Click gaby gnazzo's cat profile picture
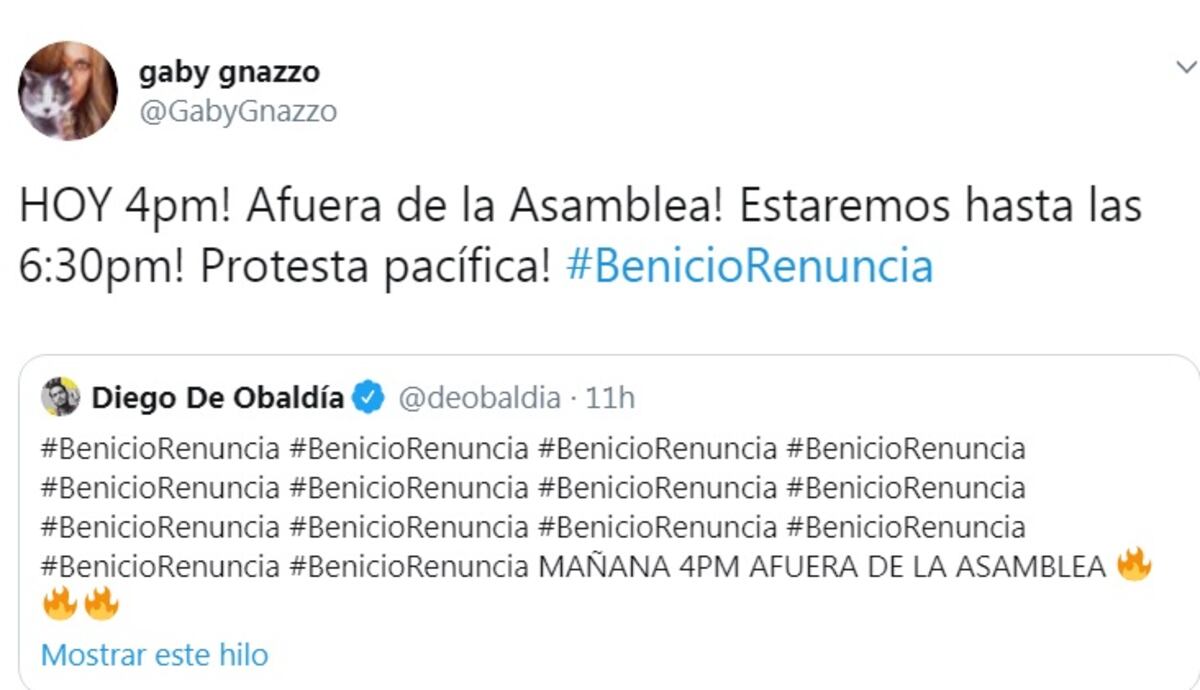Screen dimensions: 1200x690 click(x=68, y=91)
